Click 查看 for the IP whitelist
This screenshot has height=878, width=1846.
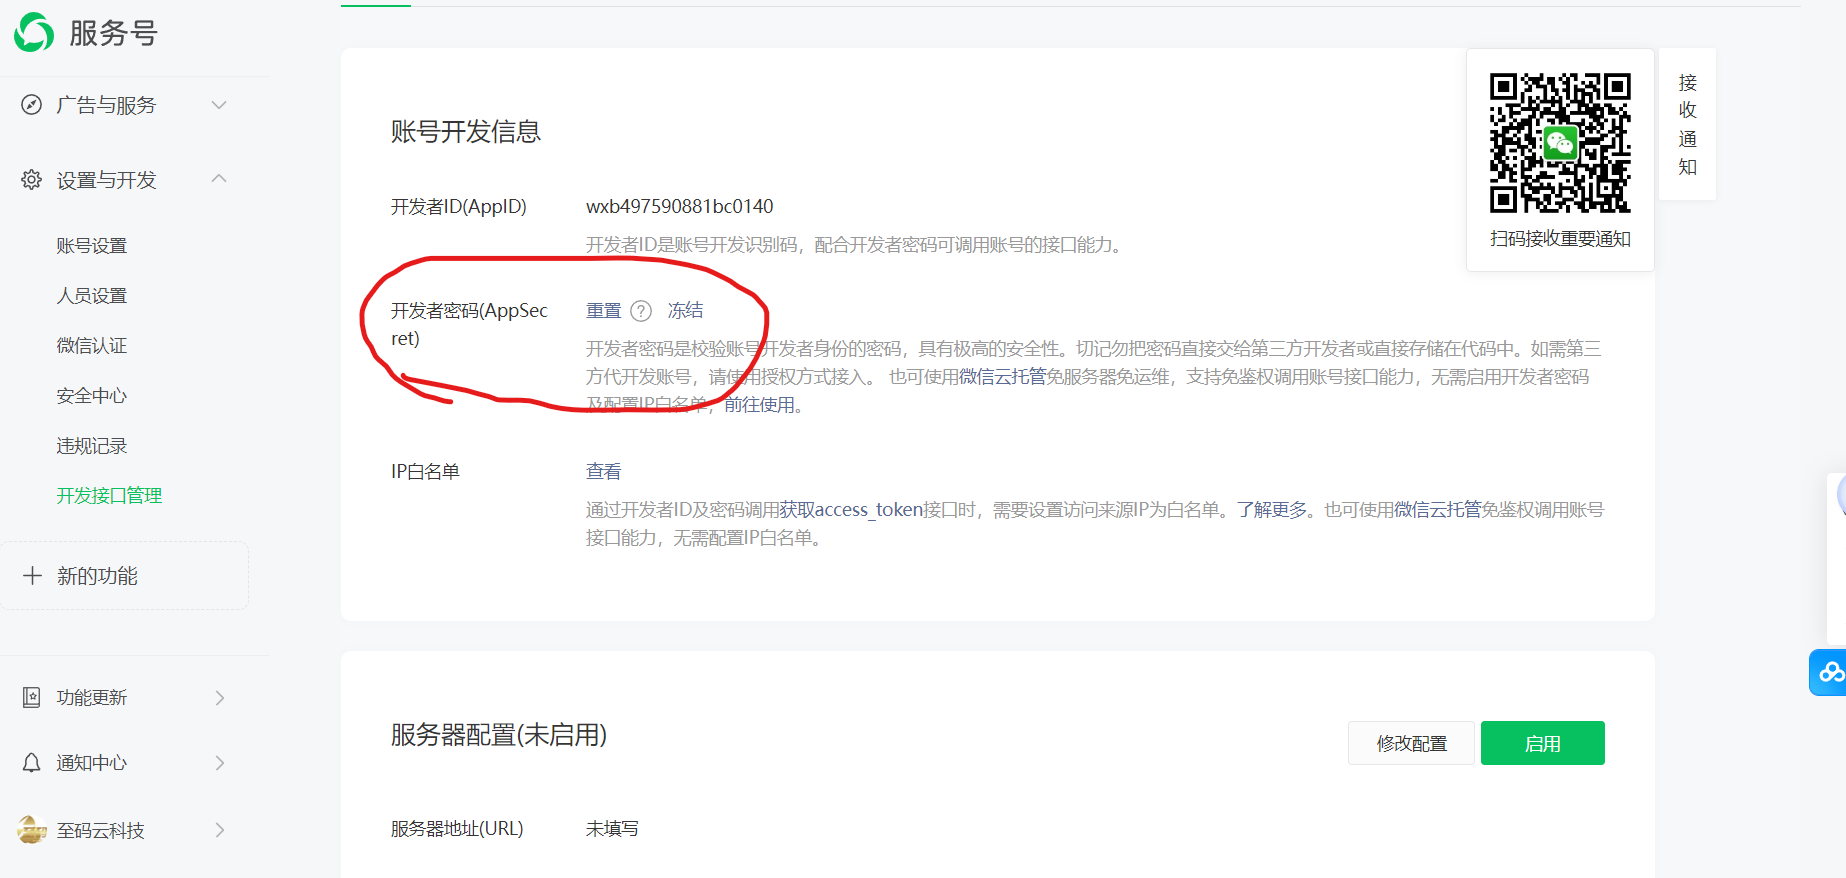pos(604,472)
